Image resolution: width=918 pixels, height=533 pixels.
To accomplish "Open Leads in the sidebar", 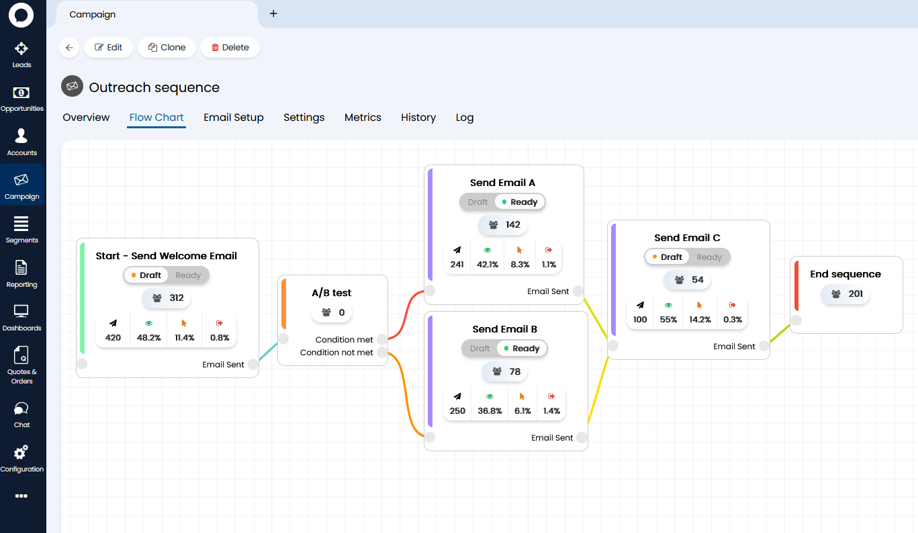I will (x=21, y=54).
